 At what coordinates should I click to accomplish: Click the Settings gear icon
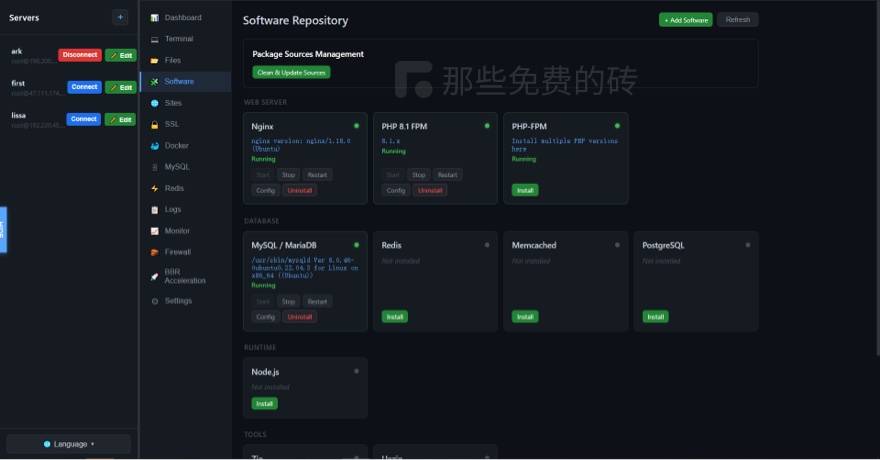(155, 301)
